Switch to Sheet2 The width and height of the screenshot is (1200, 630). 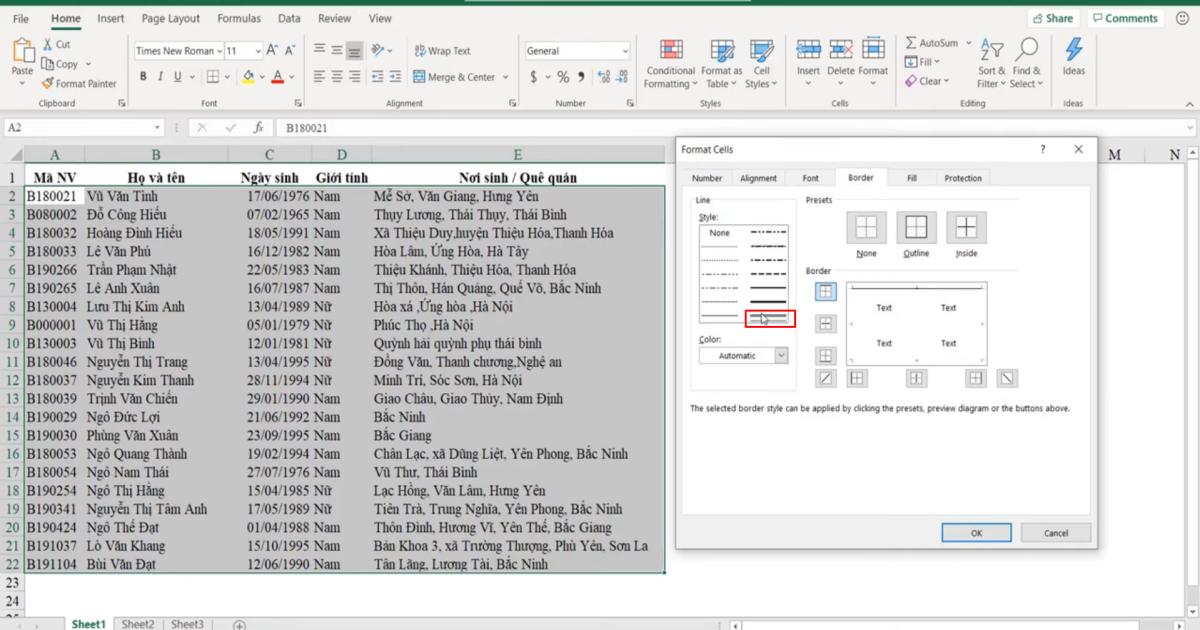tap(138, 623)
